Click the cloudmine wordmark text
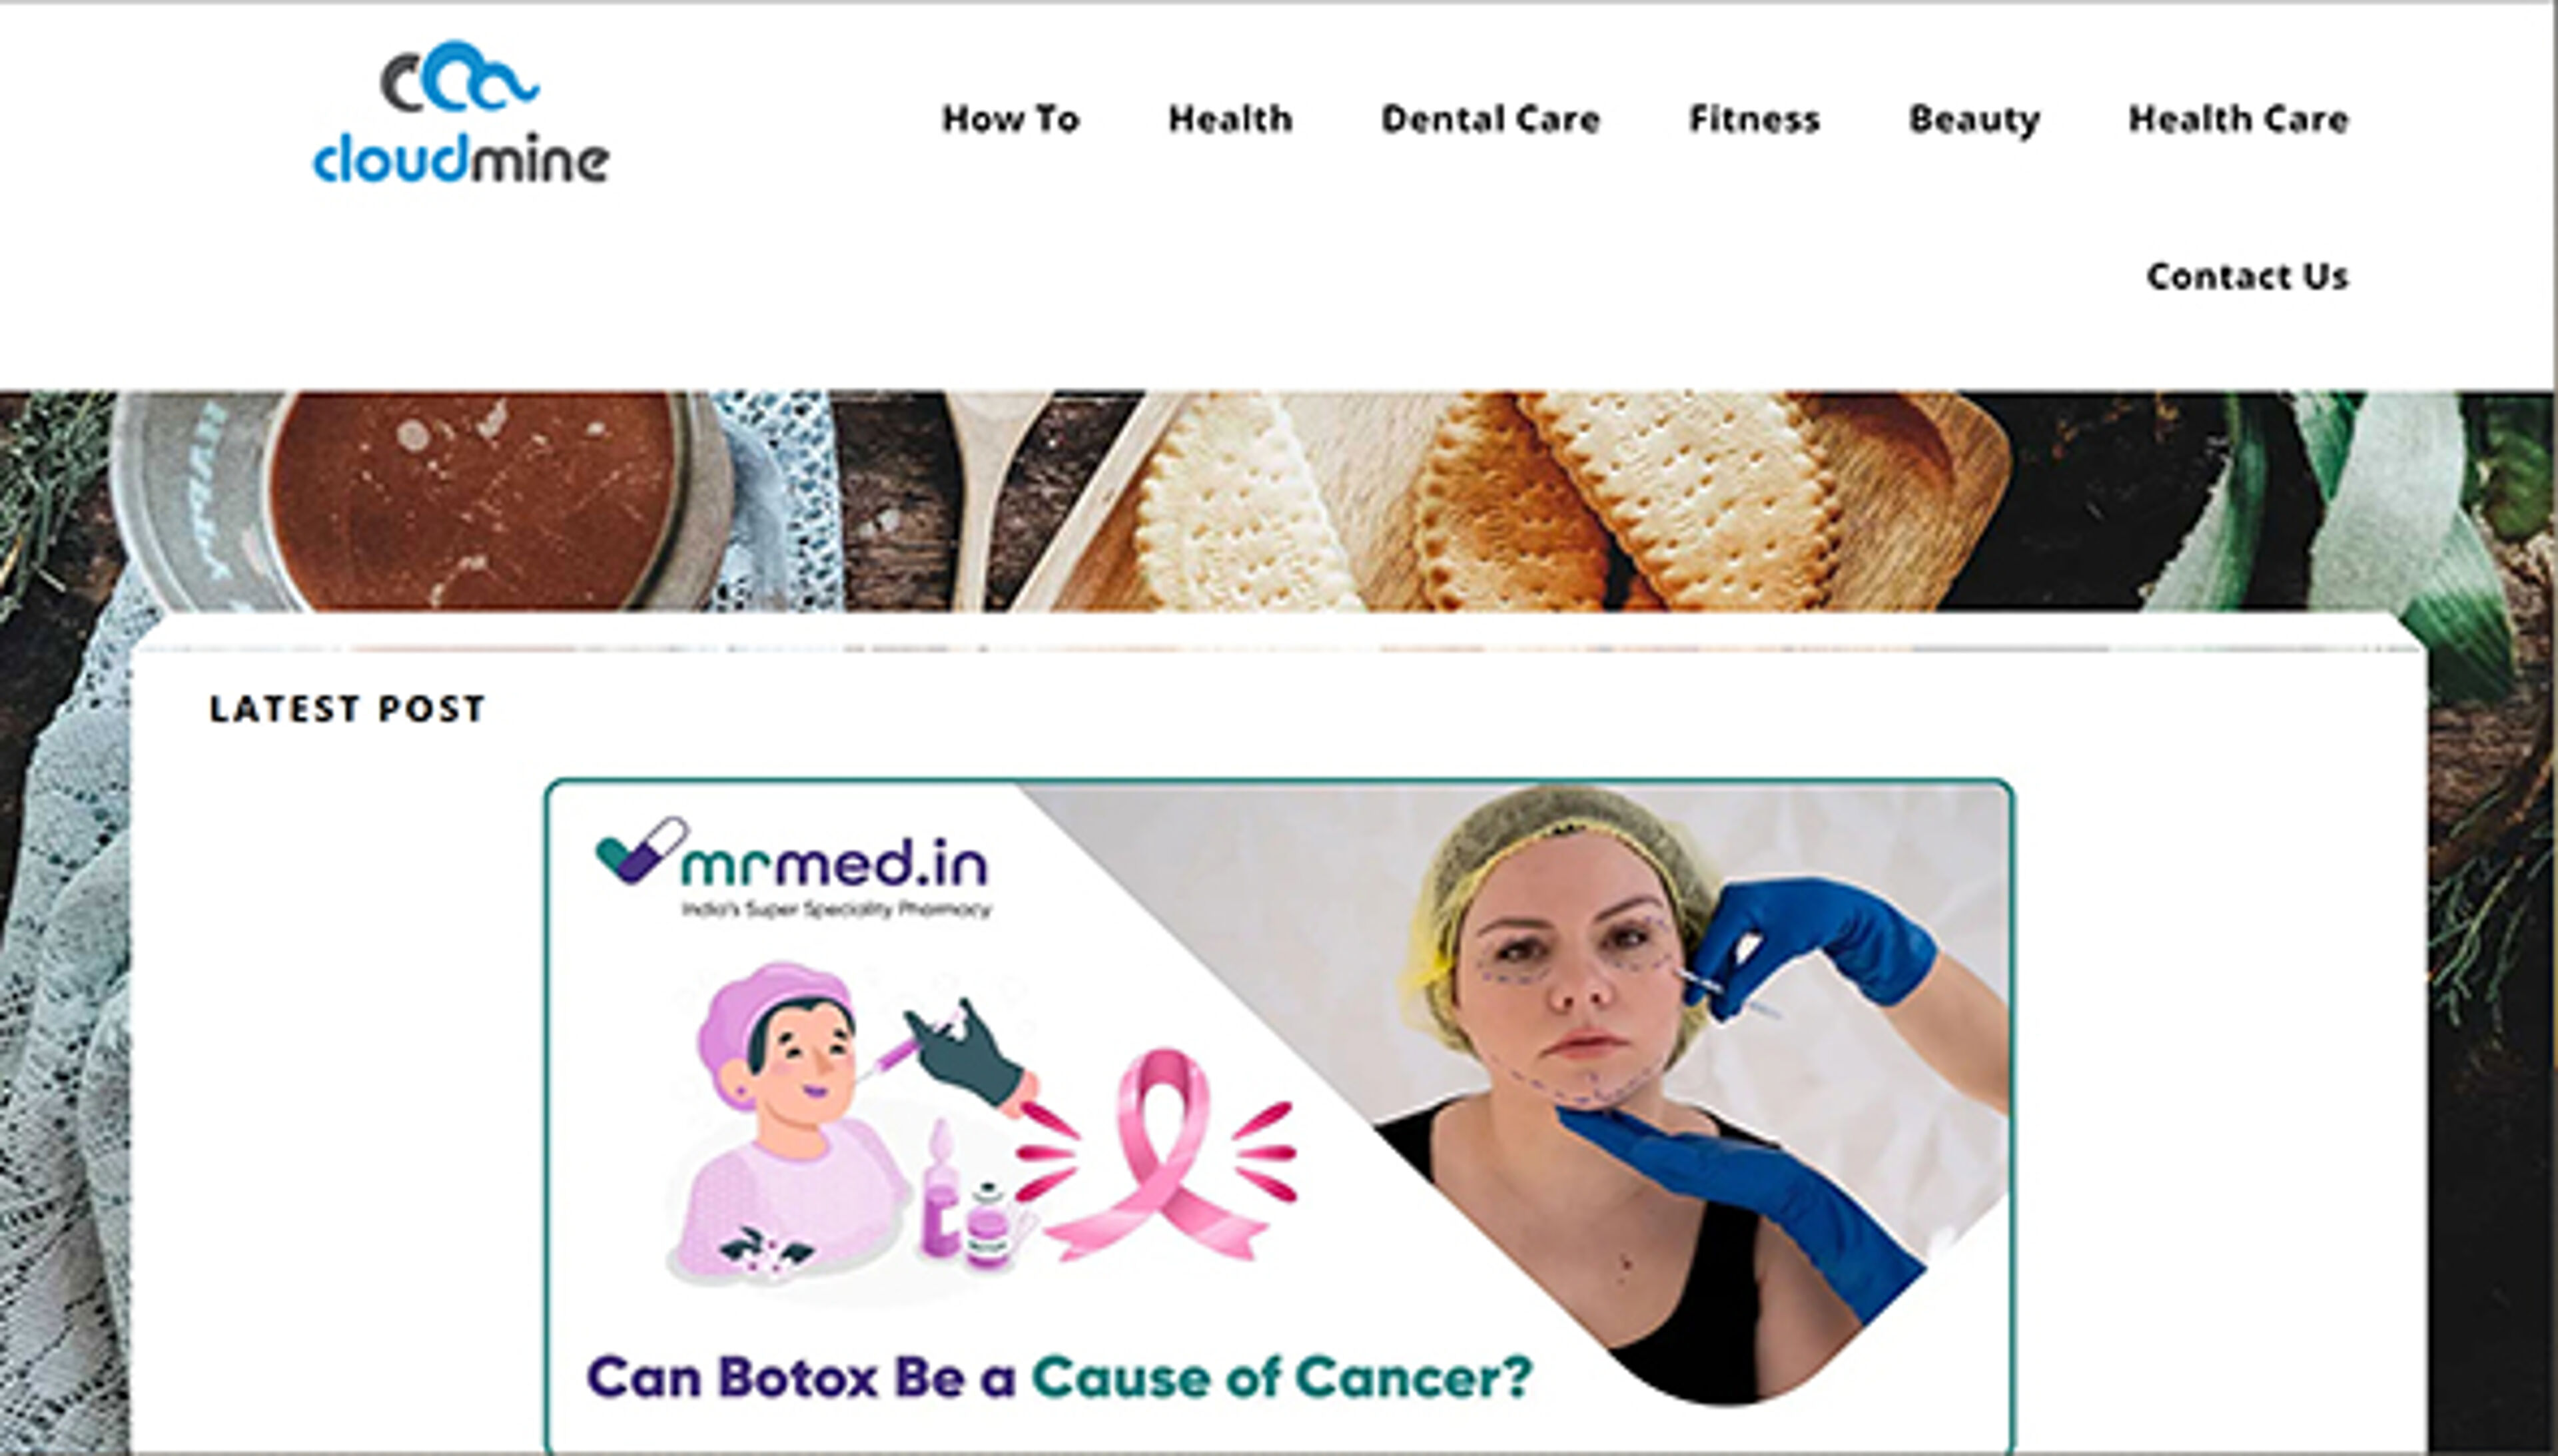This screenshot has width=2558, height=1456. [461, 159]
